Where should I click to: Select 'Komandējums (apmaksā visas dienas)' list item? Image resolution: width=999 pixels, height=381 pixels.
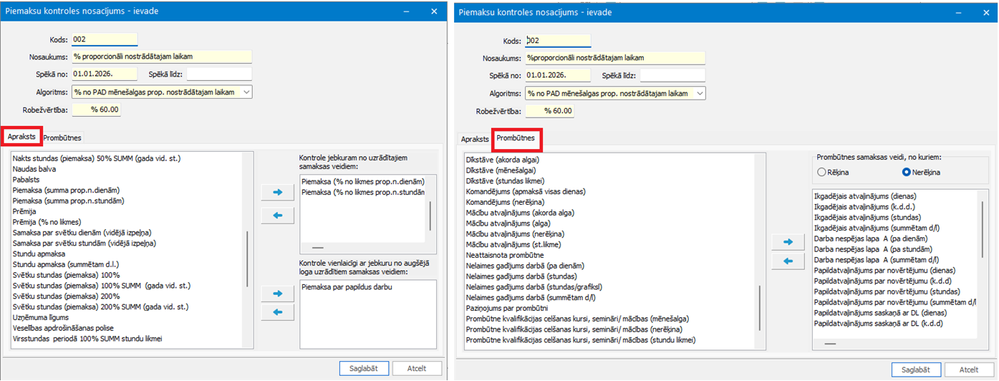(526, 192)
